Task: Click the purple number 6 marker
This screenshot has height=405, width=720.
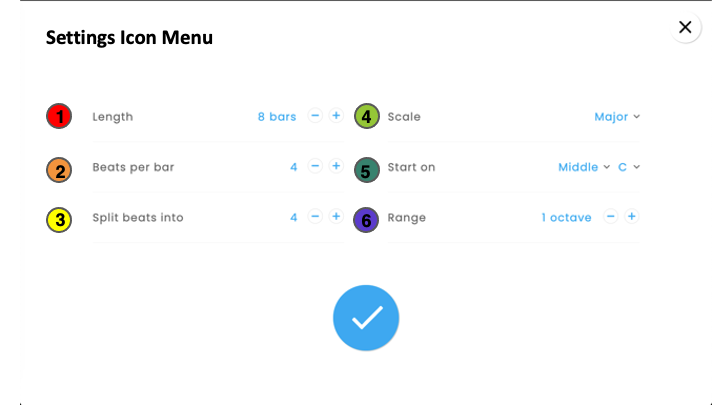Action: coord(366,219)
